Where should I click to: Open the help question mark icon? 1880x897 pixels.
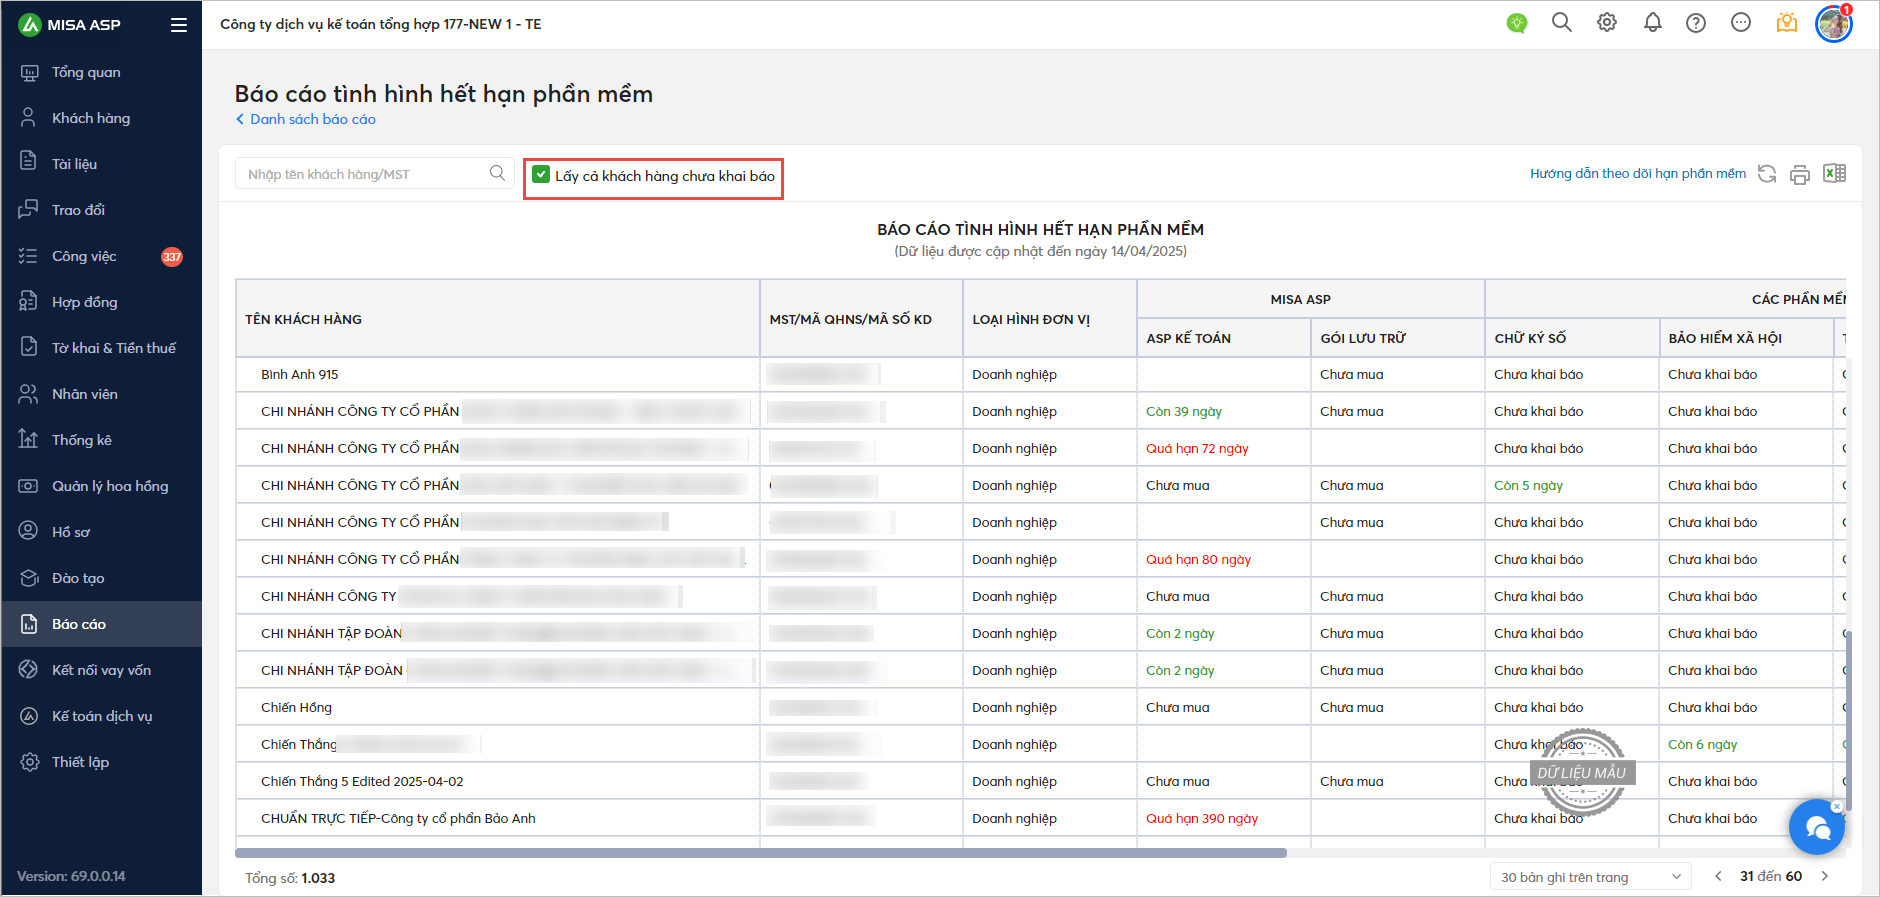pyautogui.click(x=1696, y=23)
